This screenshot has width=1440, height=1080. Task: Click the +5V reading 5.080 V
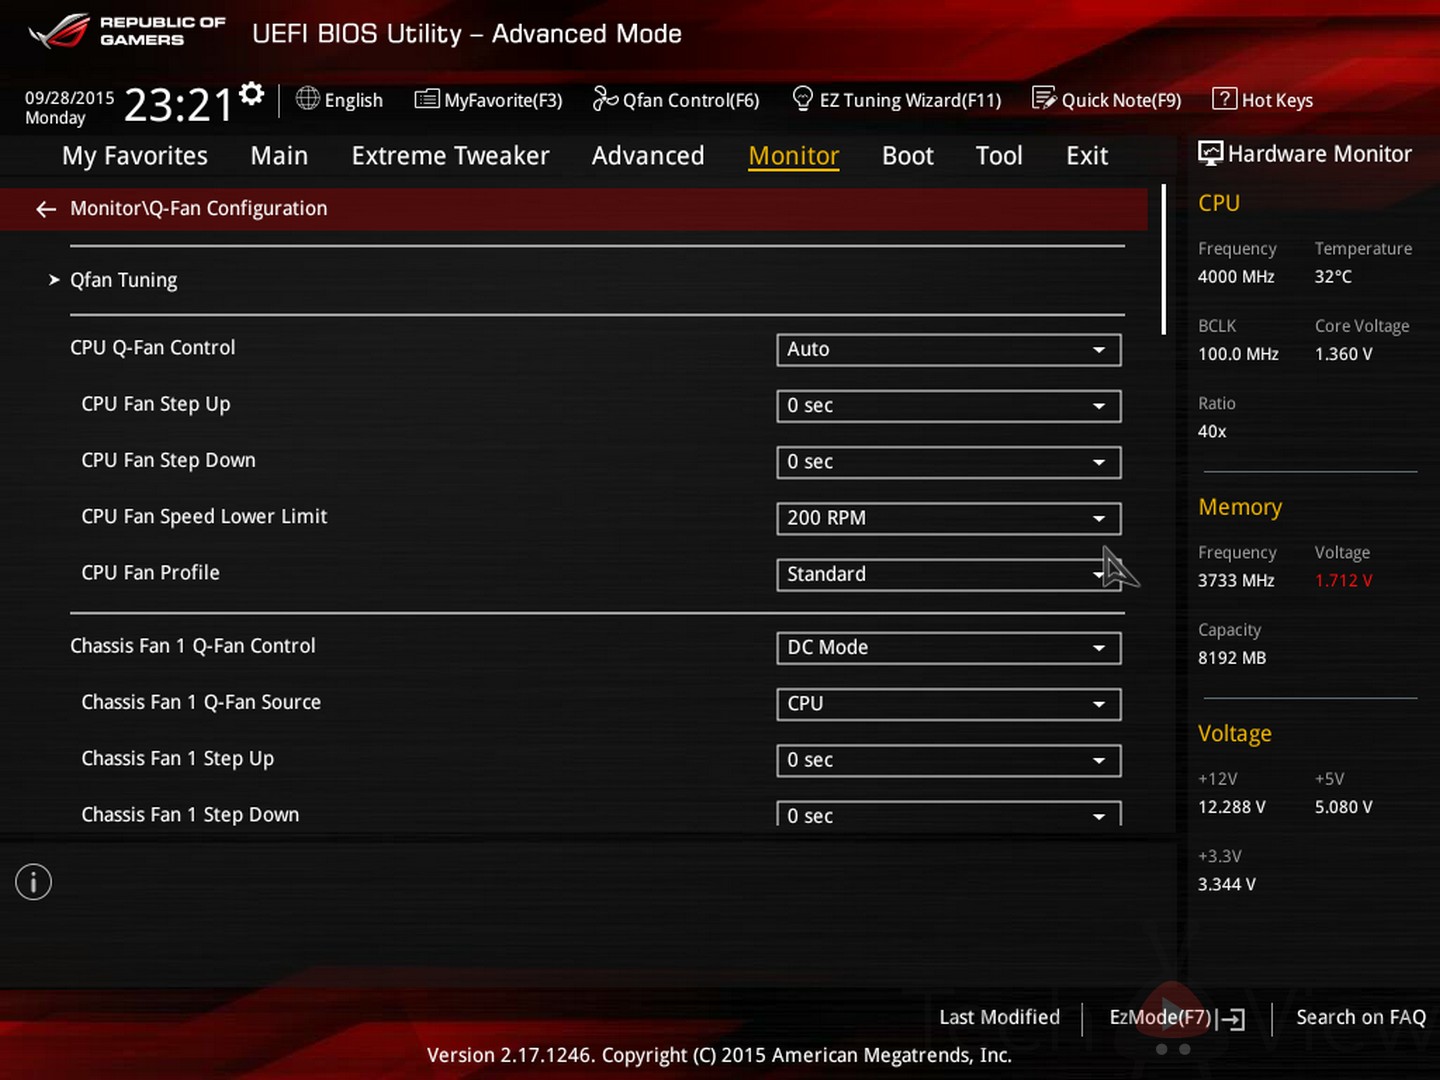point(1344,807)
